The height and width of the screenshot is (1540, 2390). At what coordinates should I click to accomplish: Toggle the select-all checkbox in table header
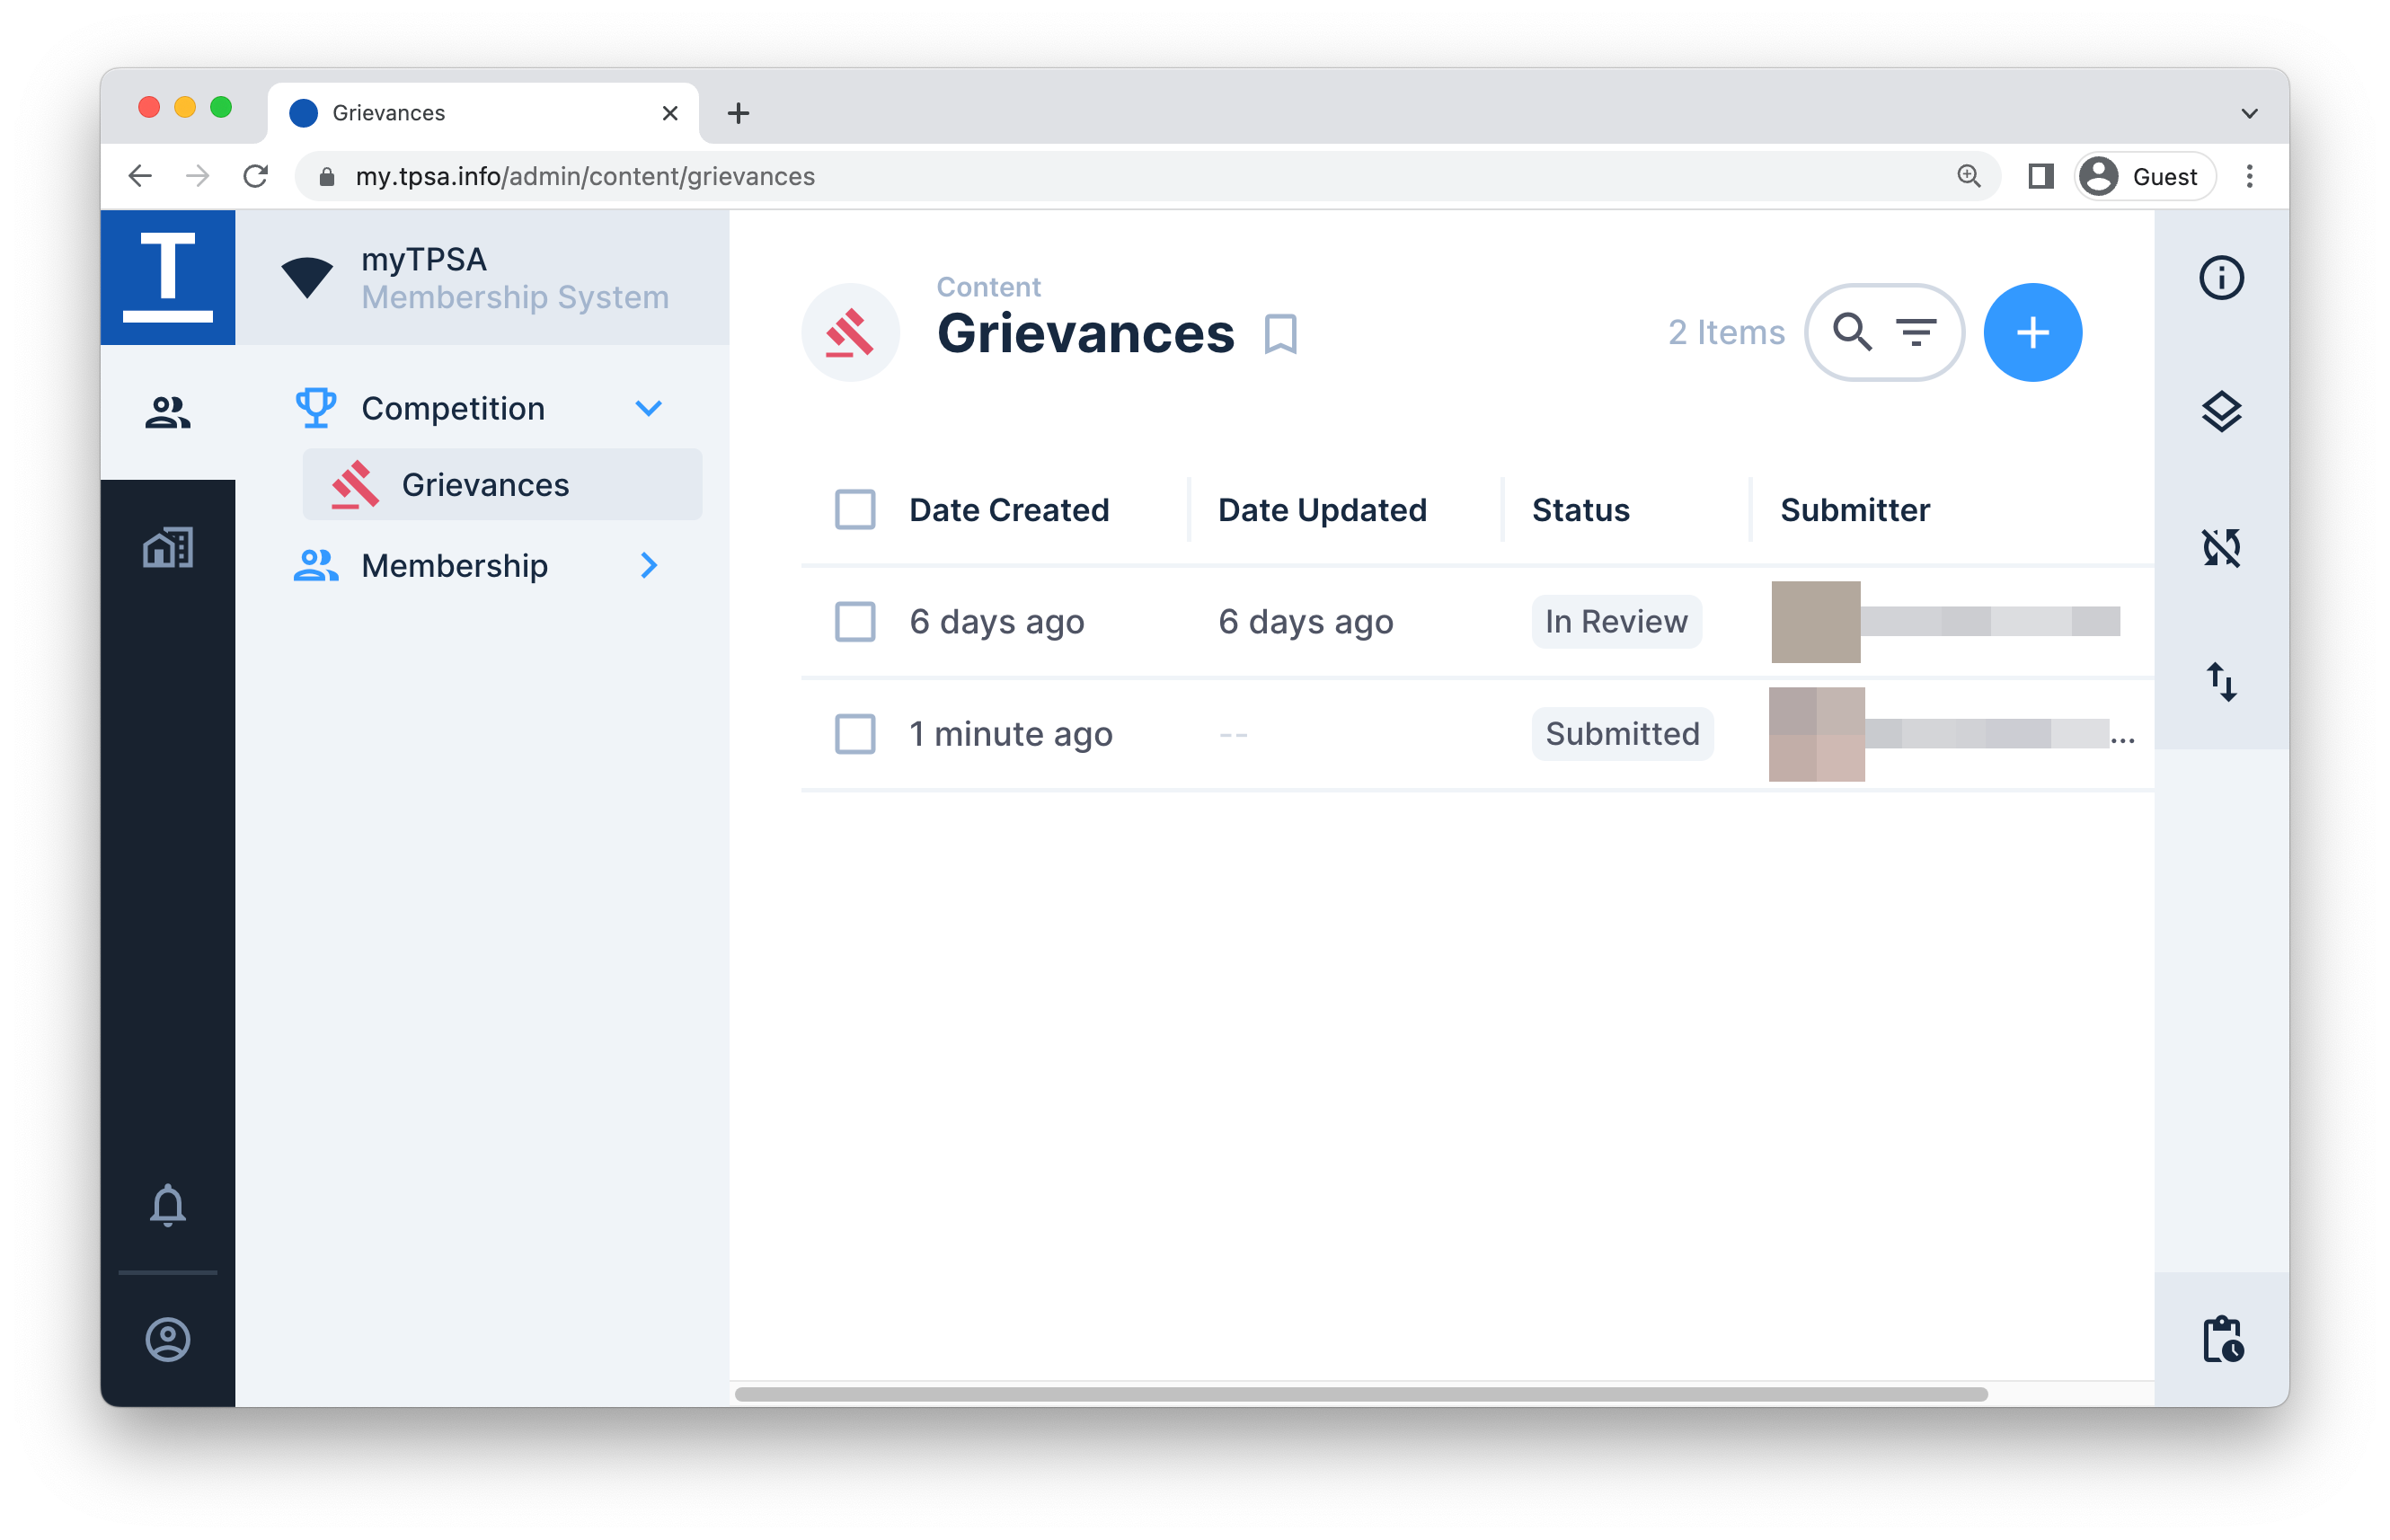point(855,510)
